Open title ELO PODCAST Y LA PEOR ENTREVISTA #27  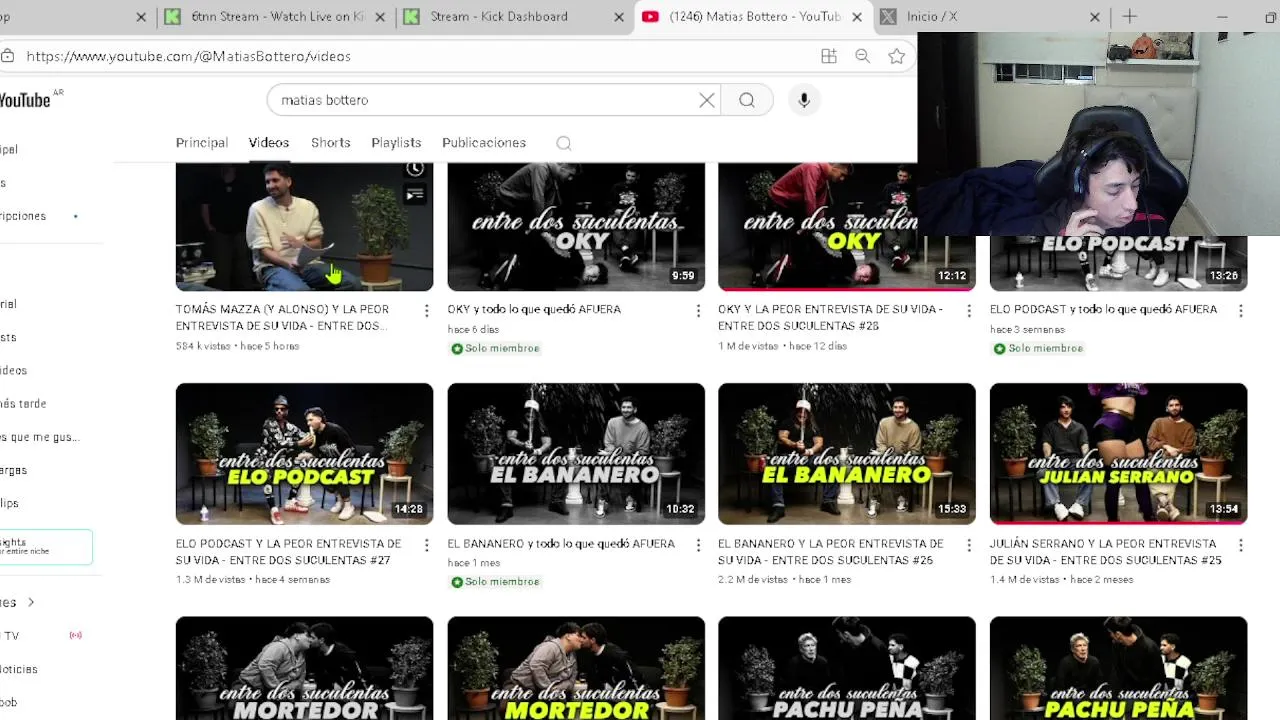click(x=288, y=552)
